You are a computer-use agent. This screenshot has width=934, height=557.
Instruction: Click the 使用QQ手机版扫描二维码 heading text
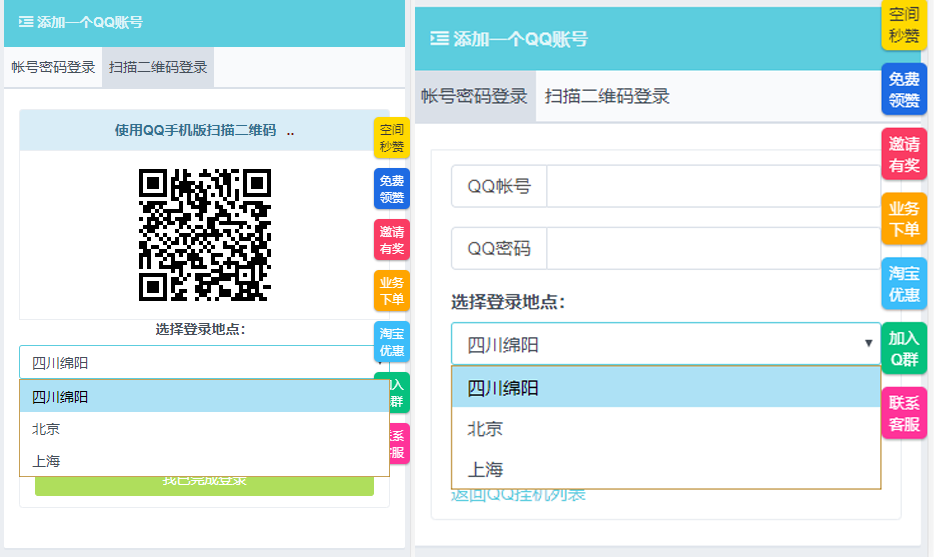click(195, 130)
